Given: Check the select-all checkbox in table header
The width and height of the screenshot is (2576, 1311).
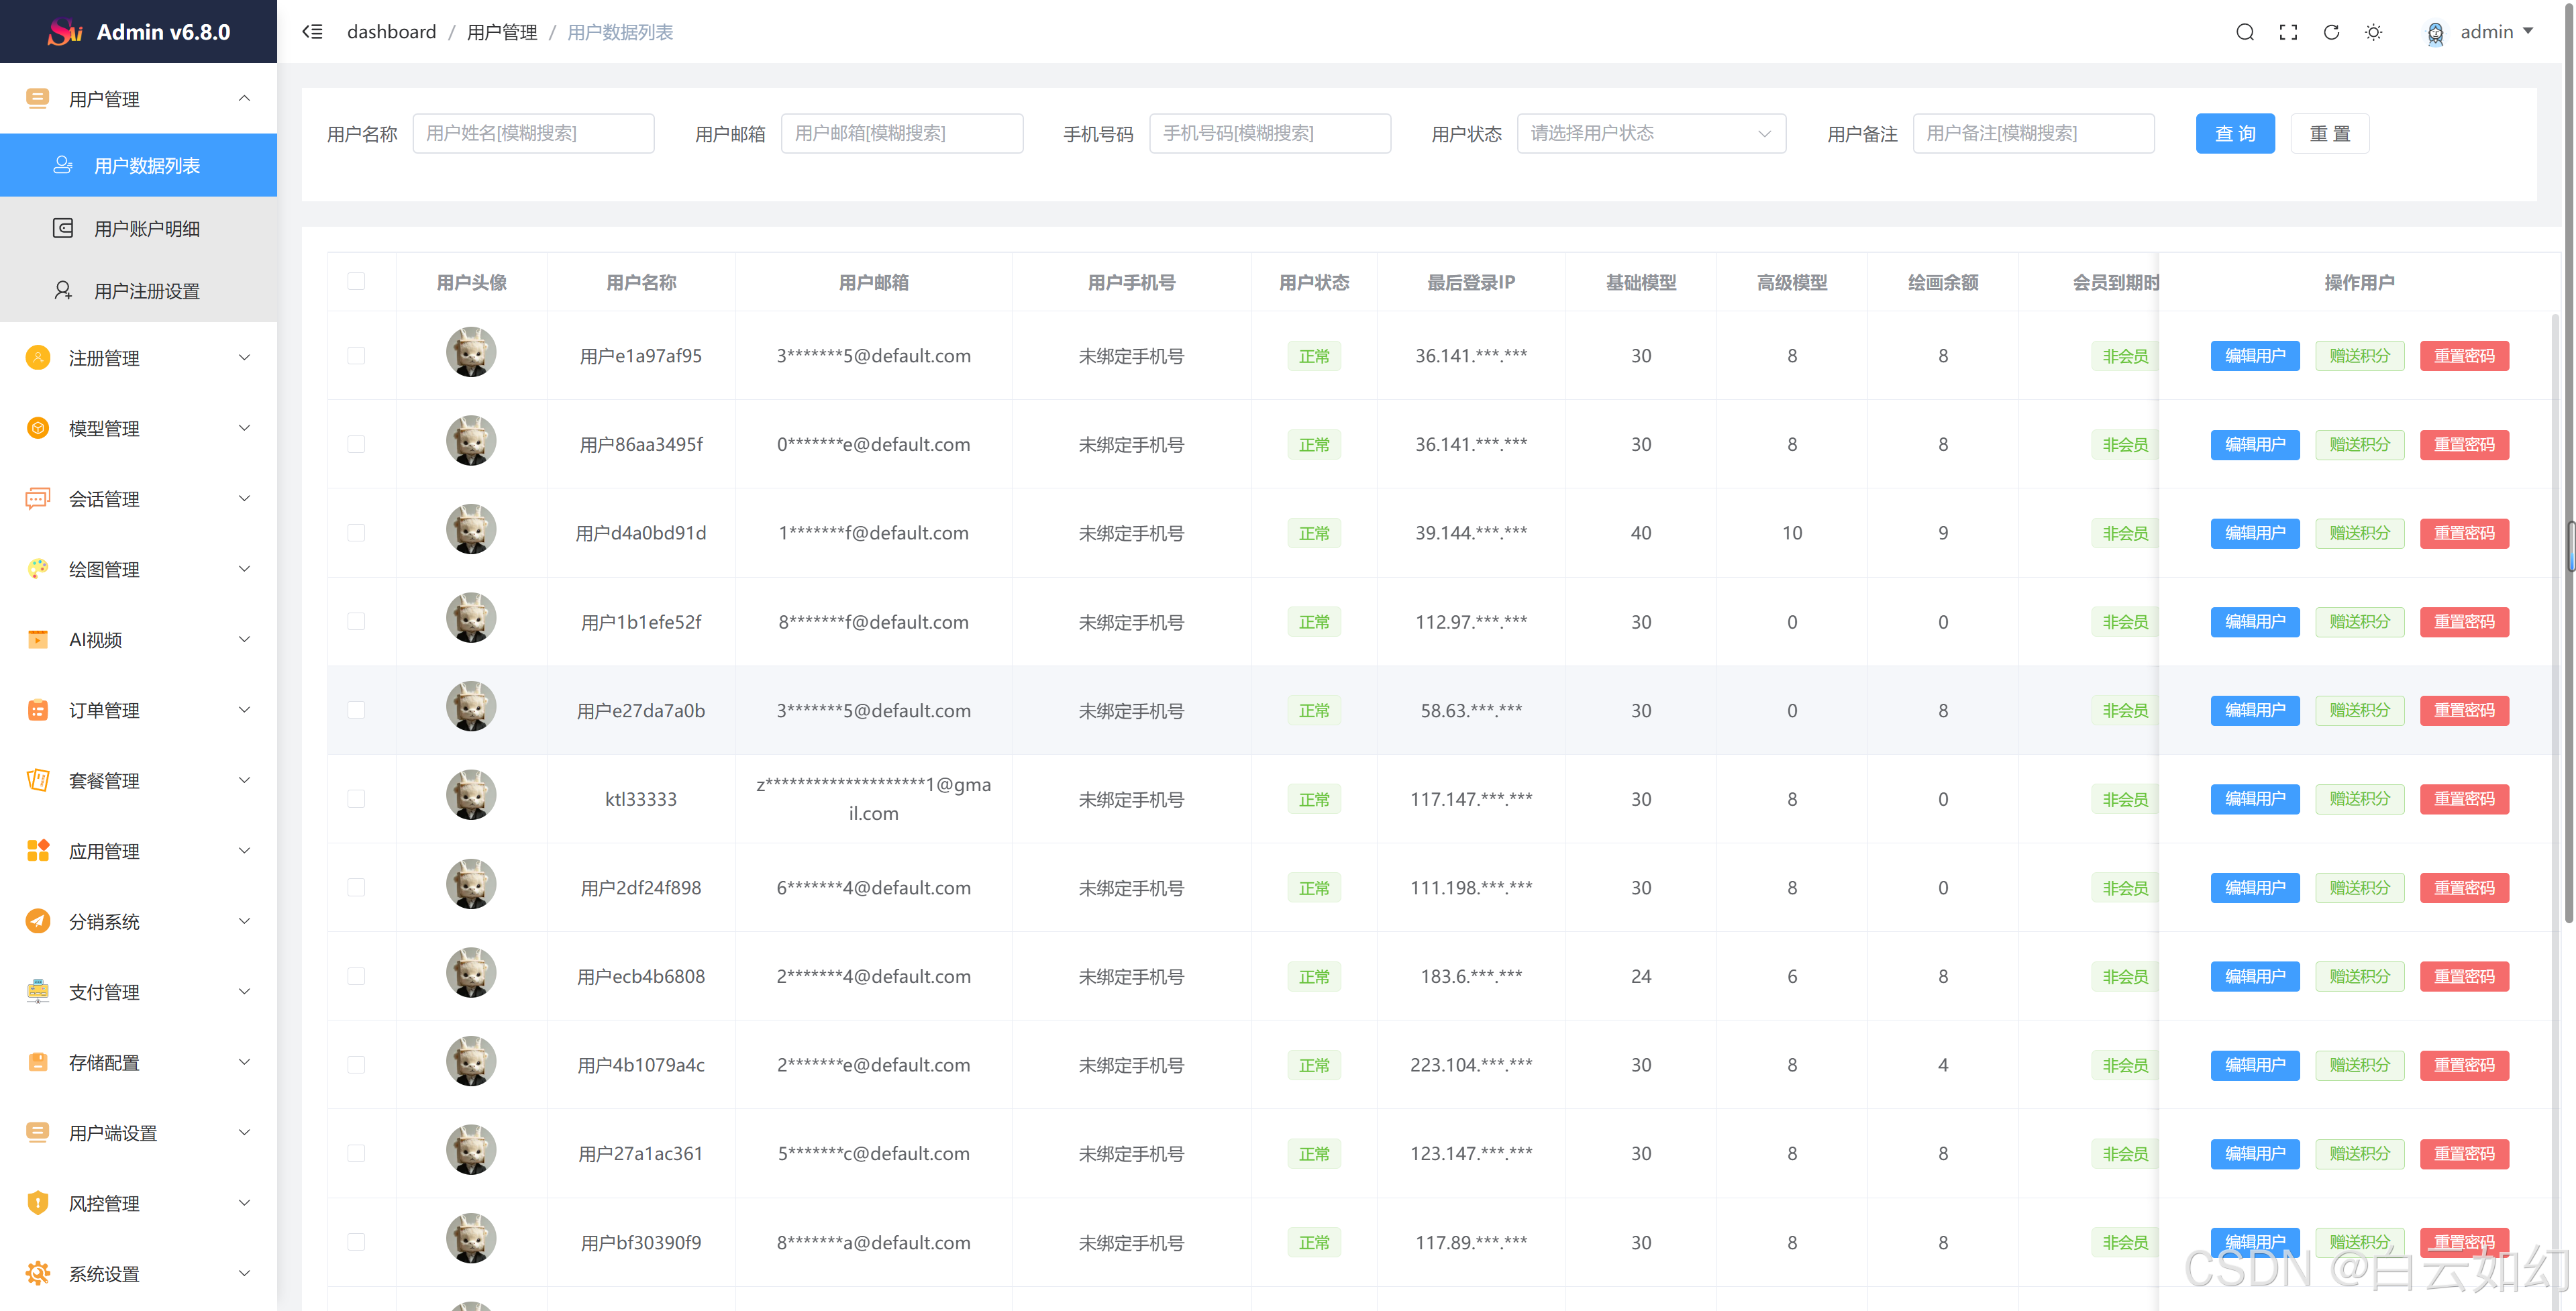Looking at the screenshot, I should (x=356, y=281).
